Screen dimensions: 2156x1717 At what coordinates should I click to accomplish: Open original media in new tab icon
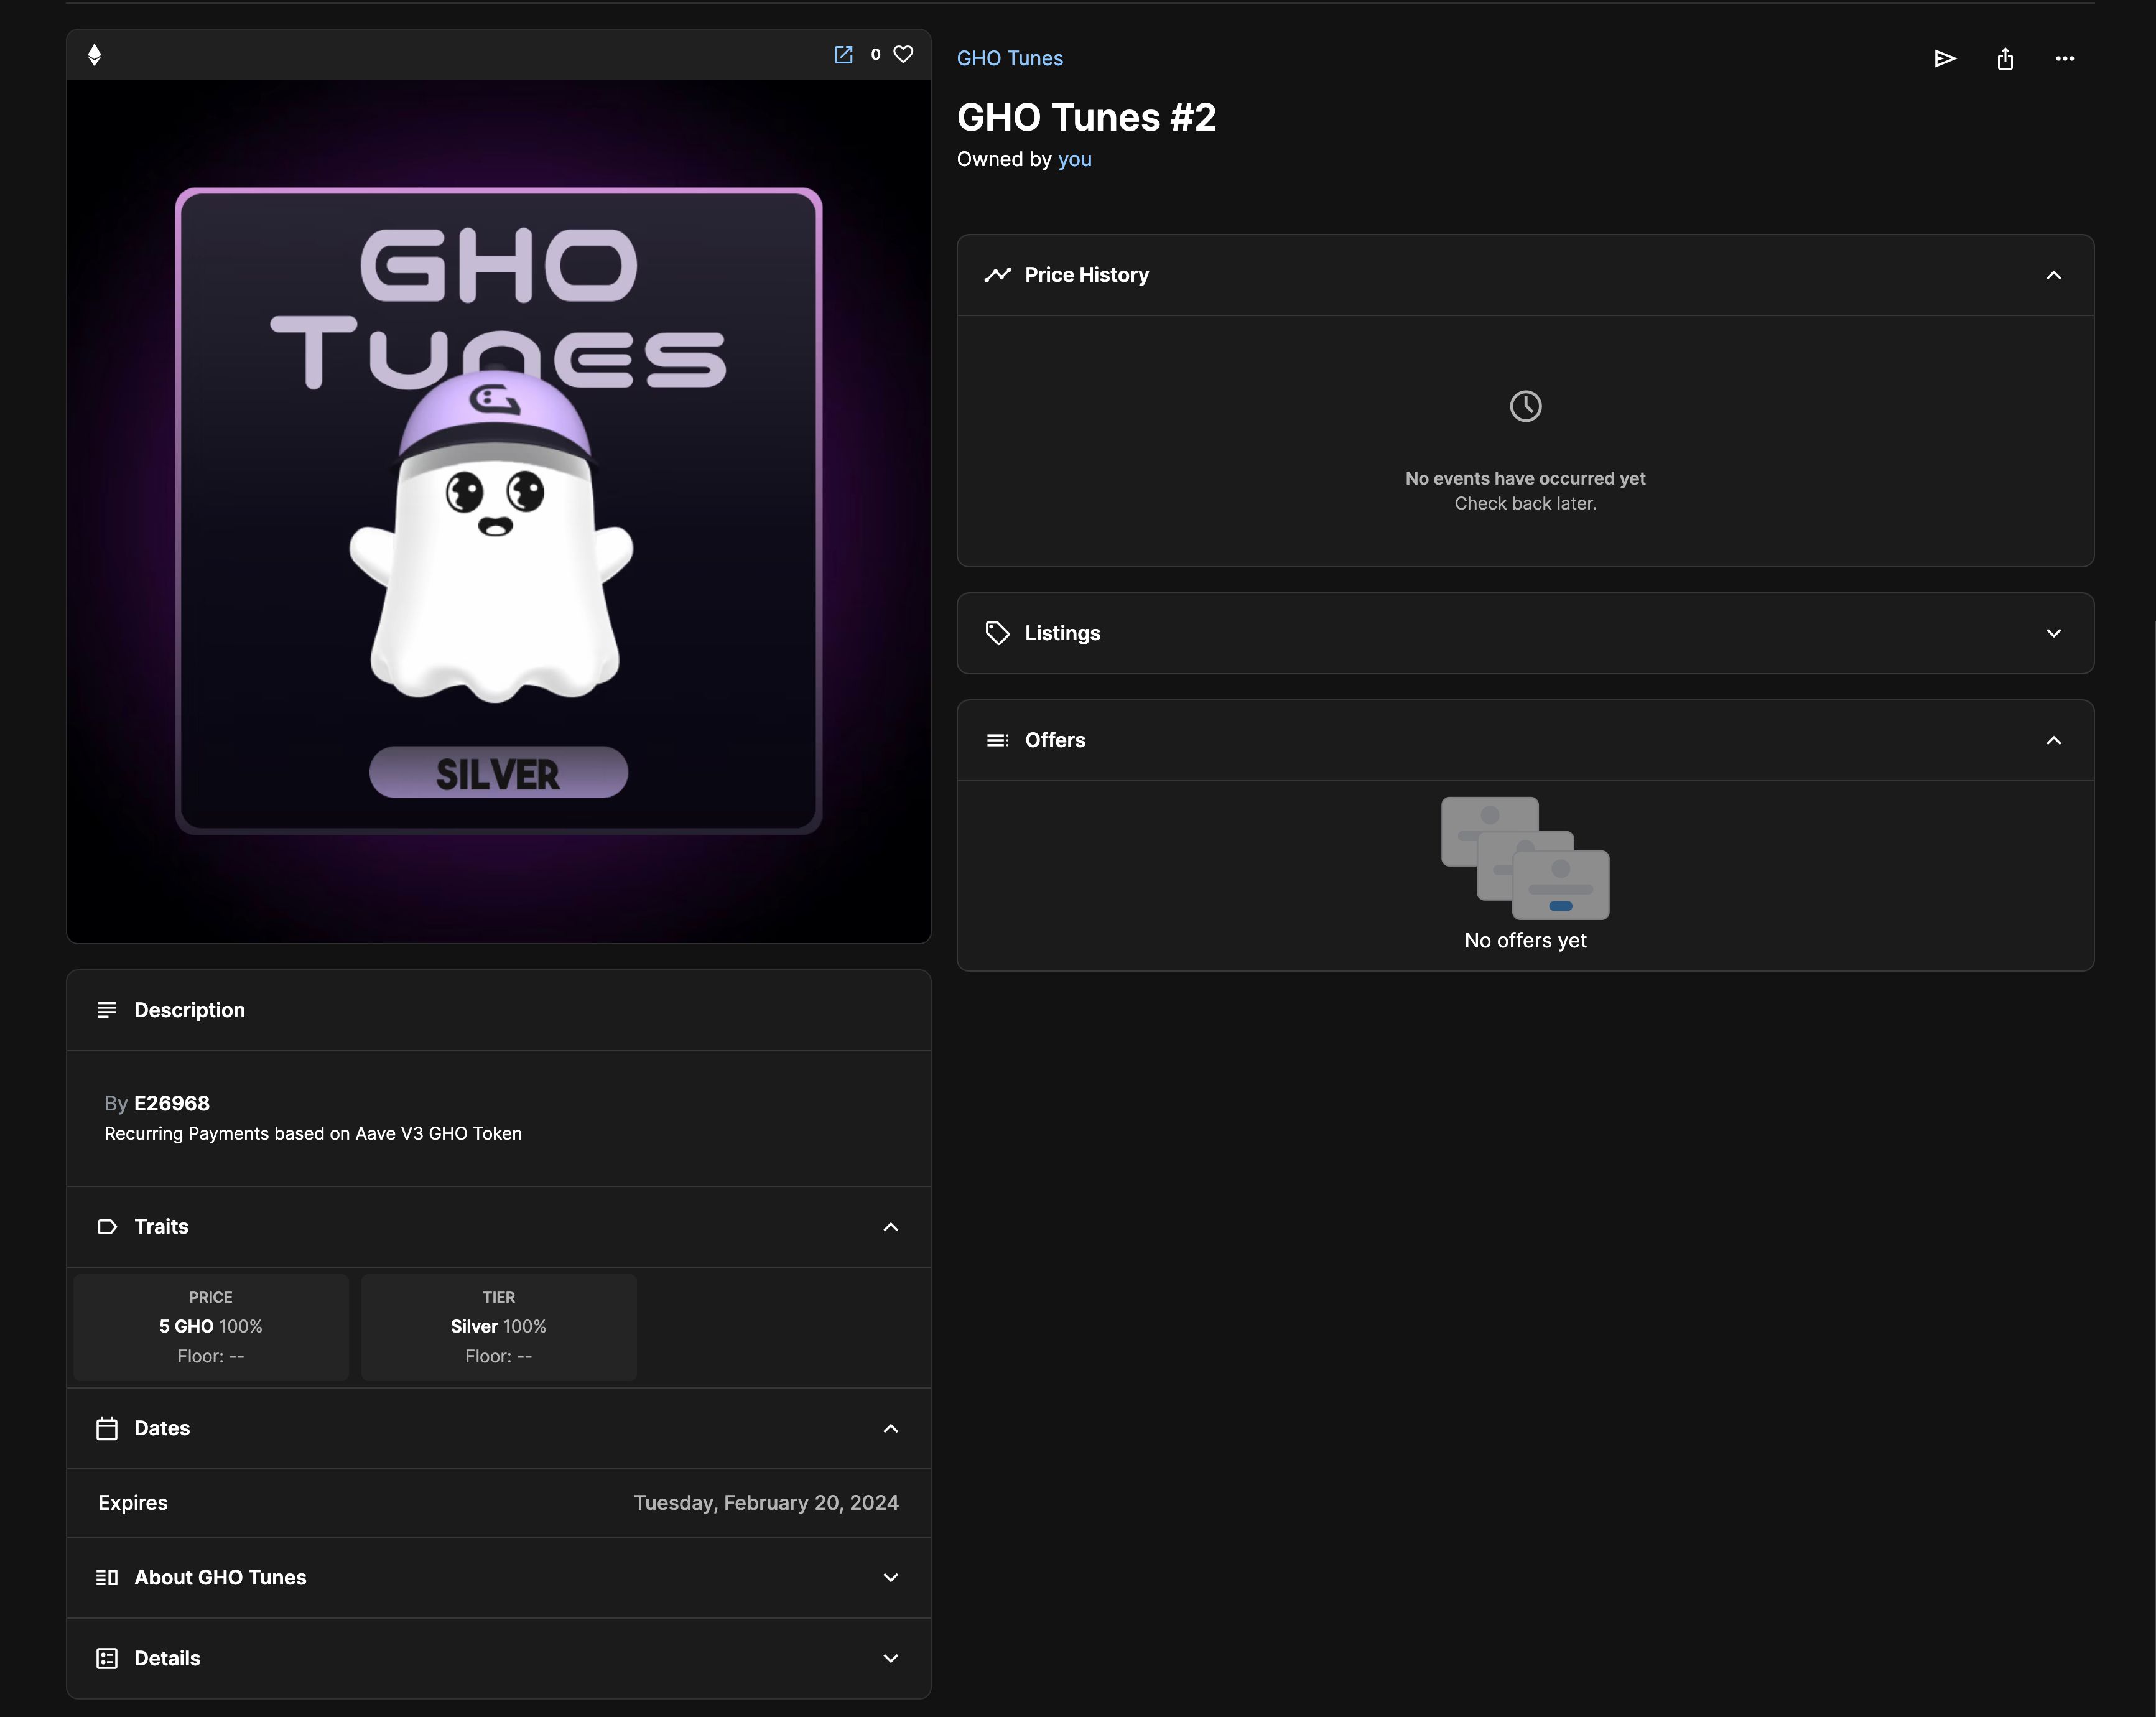(843, 55)
